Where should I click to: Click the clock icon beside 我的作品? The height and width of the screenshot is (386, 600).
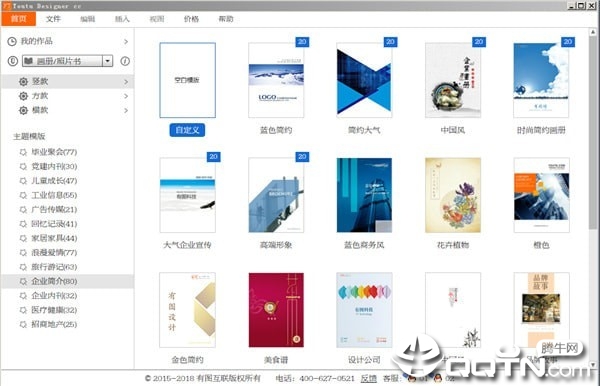(x=12, y=41)
